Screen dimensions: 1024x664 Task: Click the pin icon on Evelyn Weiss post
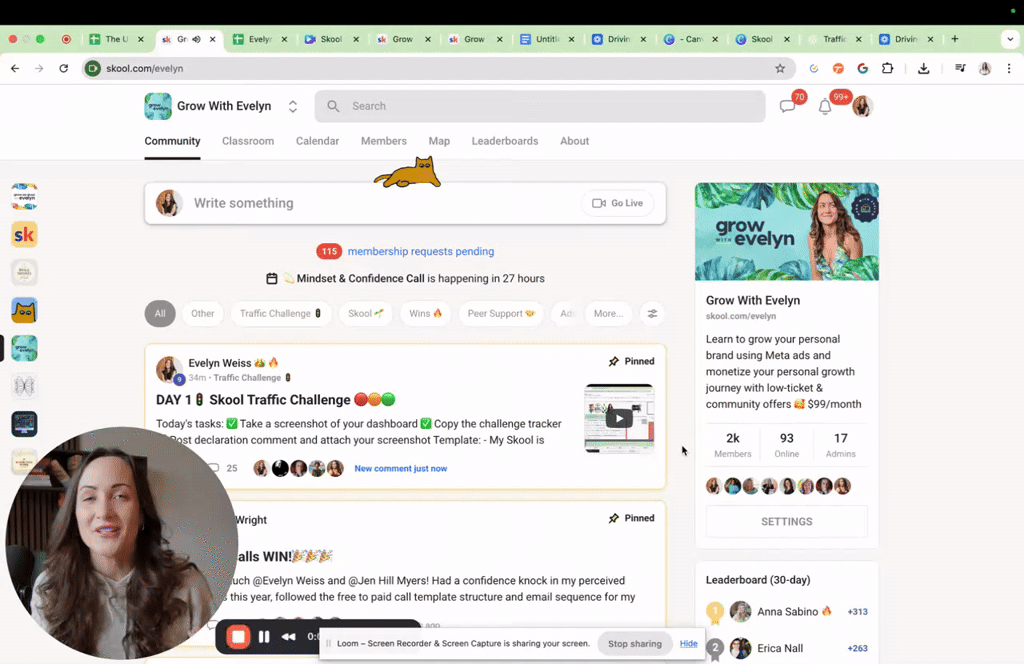[x=613, y=361]
